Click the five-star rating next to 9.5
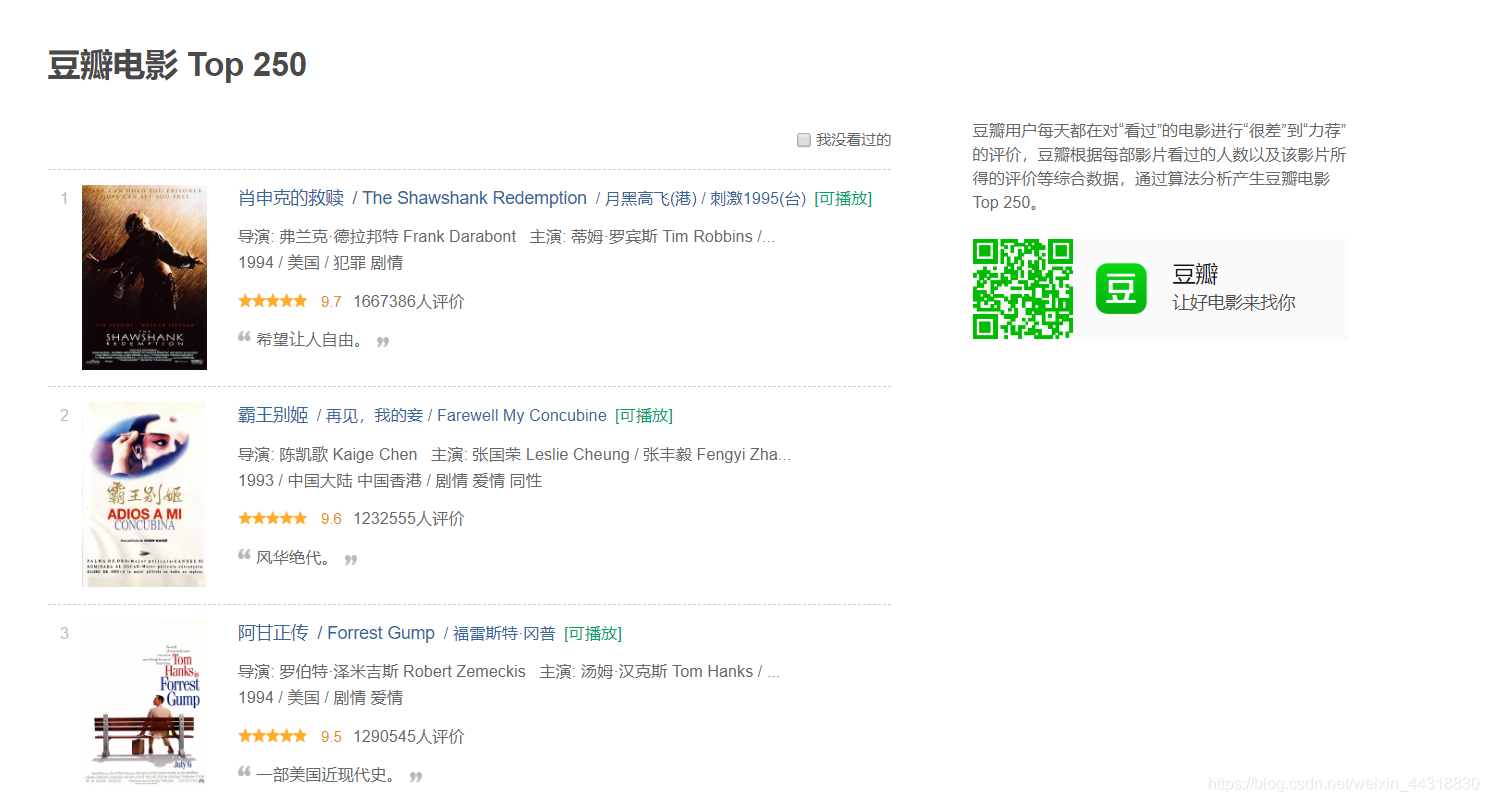Screen dimensions: 1489x802 pos(273,736)
